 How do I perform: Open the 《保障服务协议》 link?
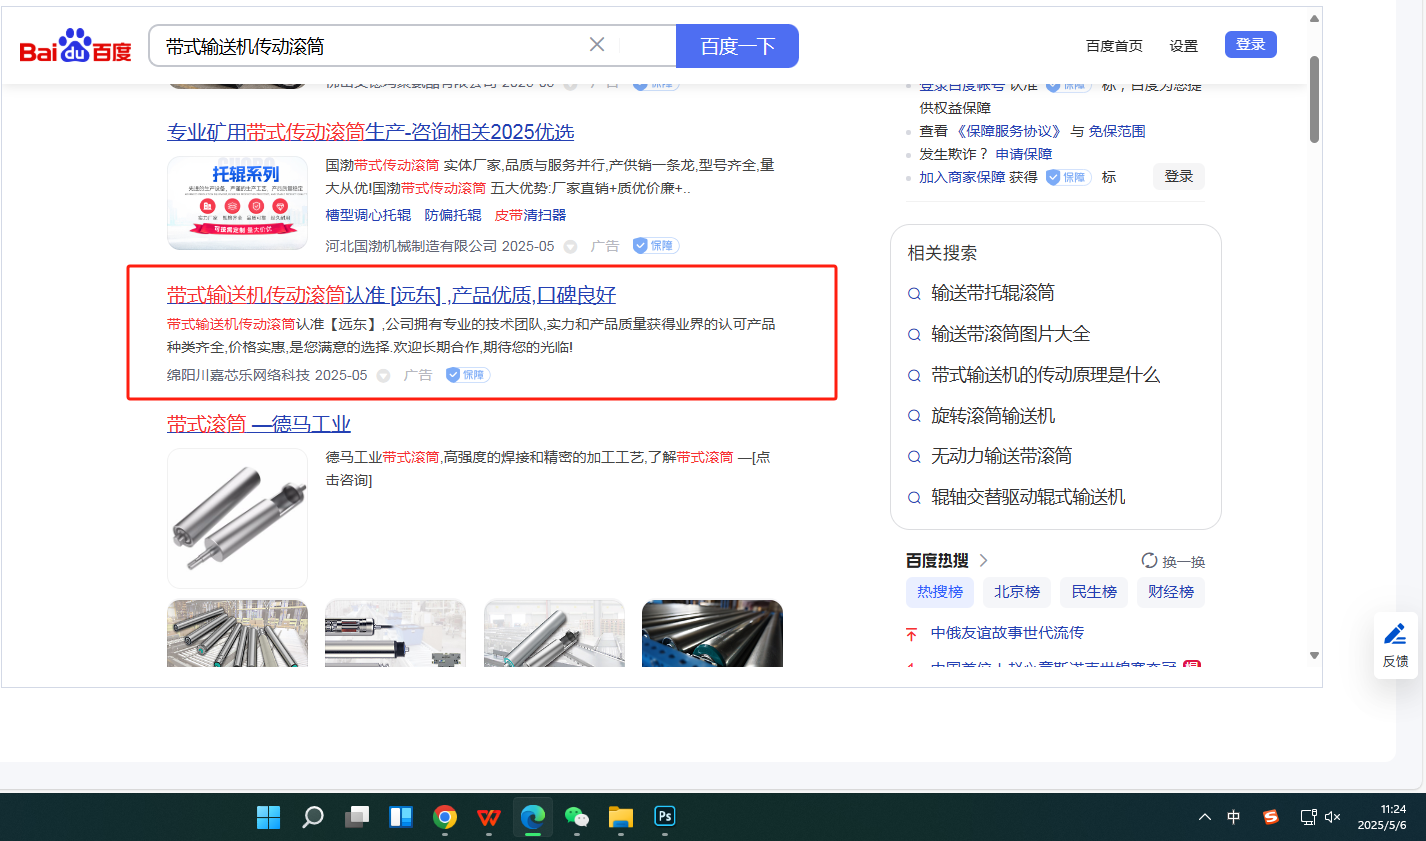[1008, 131]
